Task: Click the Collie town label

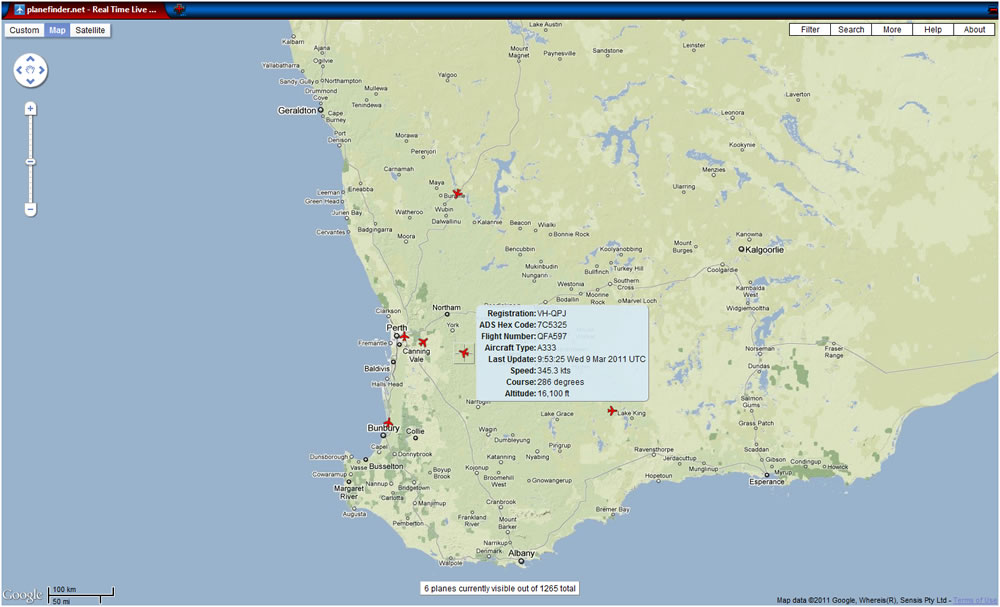Action: [415, 432]
